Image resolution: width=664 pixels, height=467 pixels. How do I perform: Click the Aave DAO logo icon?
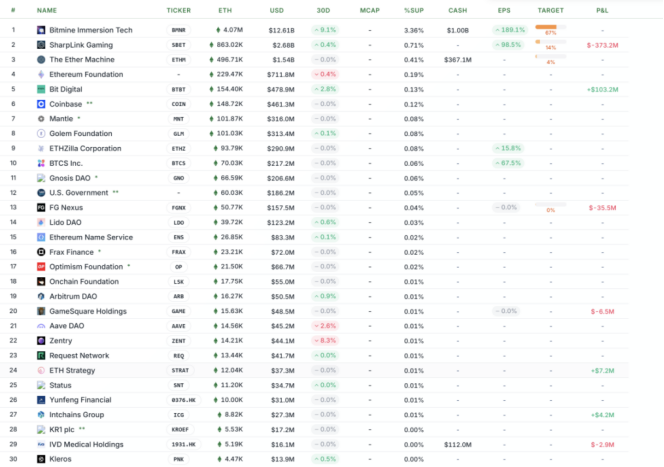(x=40, y=325)
